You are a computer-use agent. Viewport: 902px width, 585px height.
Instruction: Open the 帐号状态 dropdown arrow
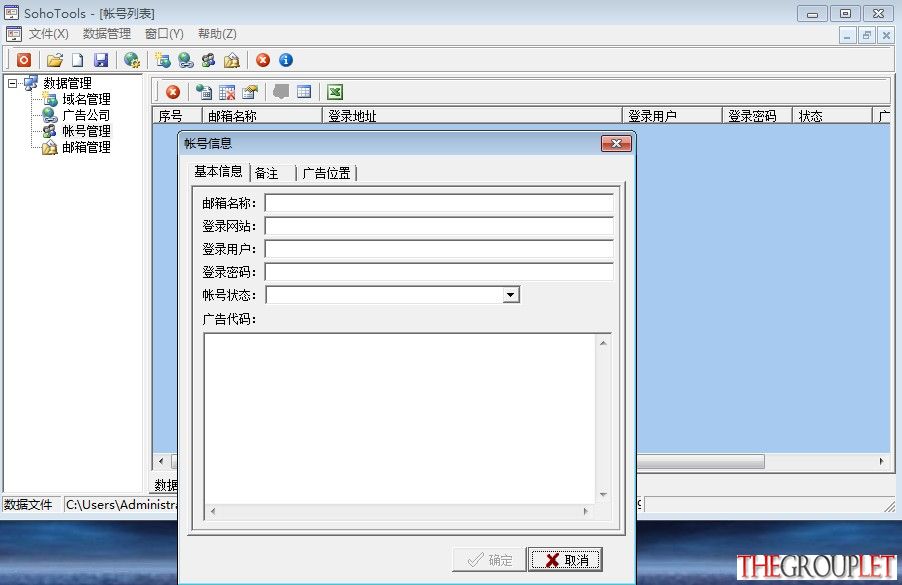510,295
